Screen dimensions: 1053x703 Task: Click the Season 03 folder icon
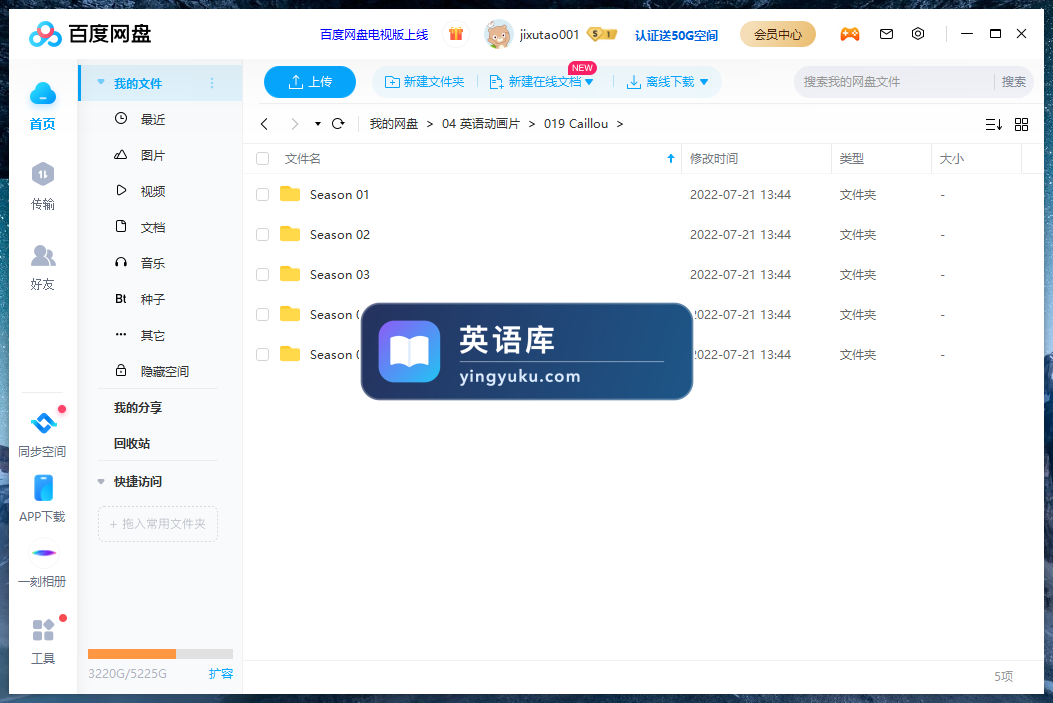point(290,274)
